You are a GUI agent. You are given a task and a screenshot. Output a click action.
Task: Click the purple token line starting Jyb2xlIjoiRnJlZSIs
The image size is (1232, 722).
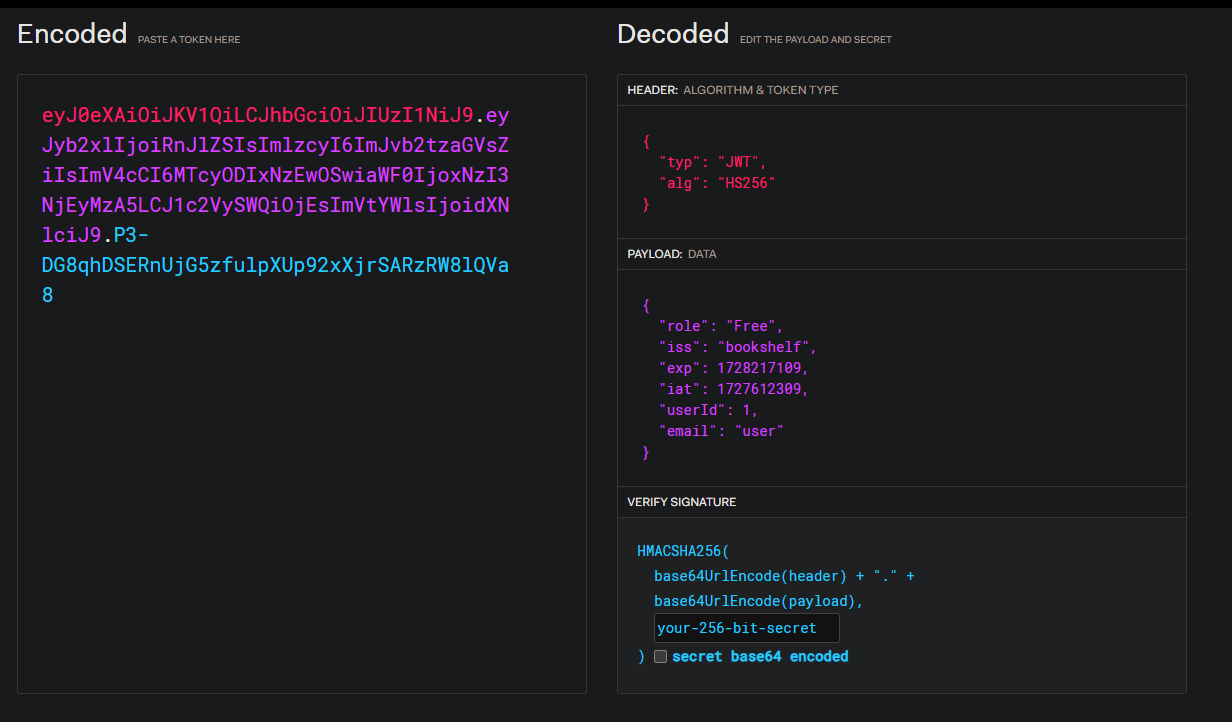[x=276, y=145]
